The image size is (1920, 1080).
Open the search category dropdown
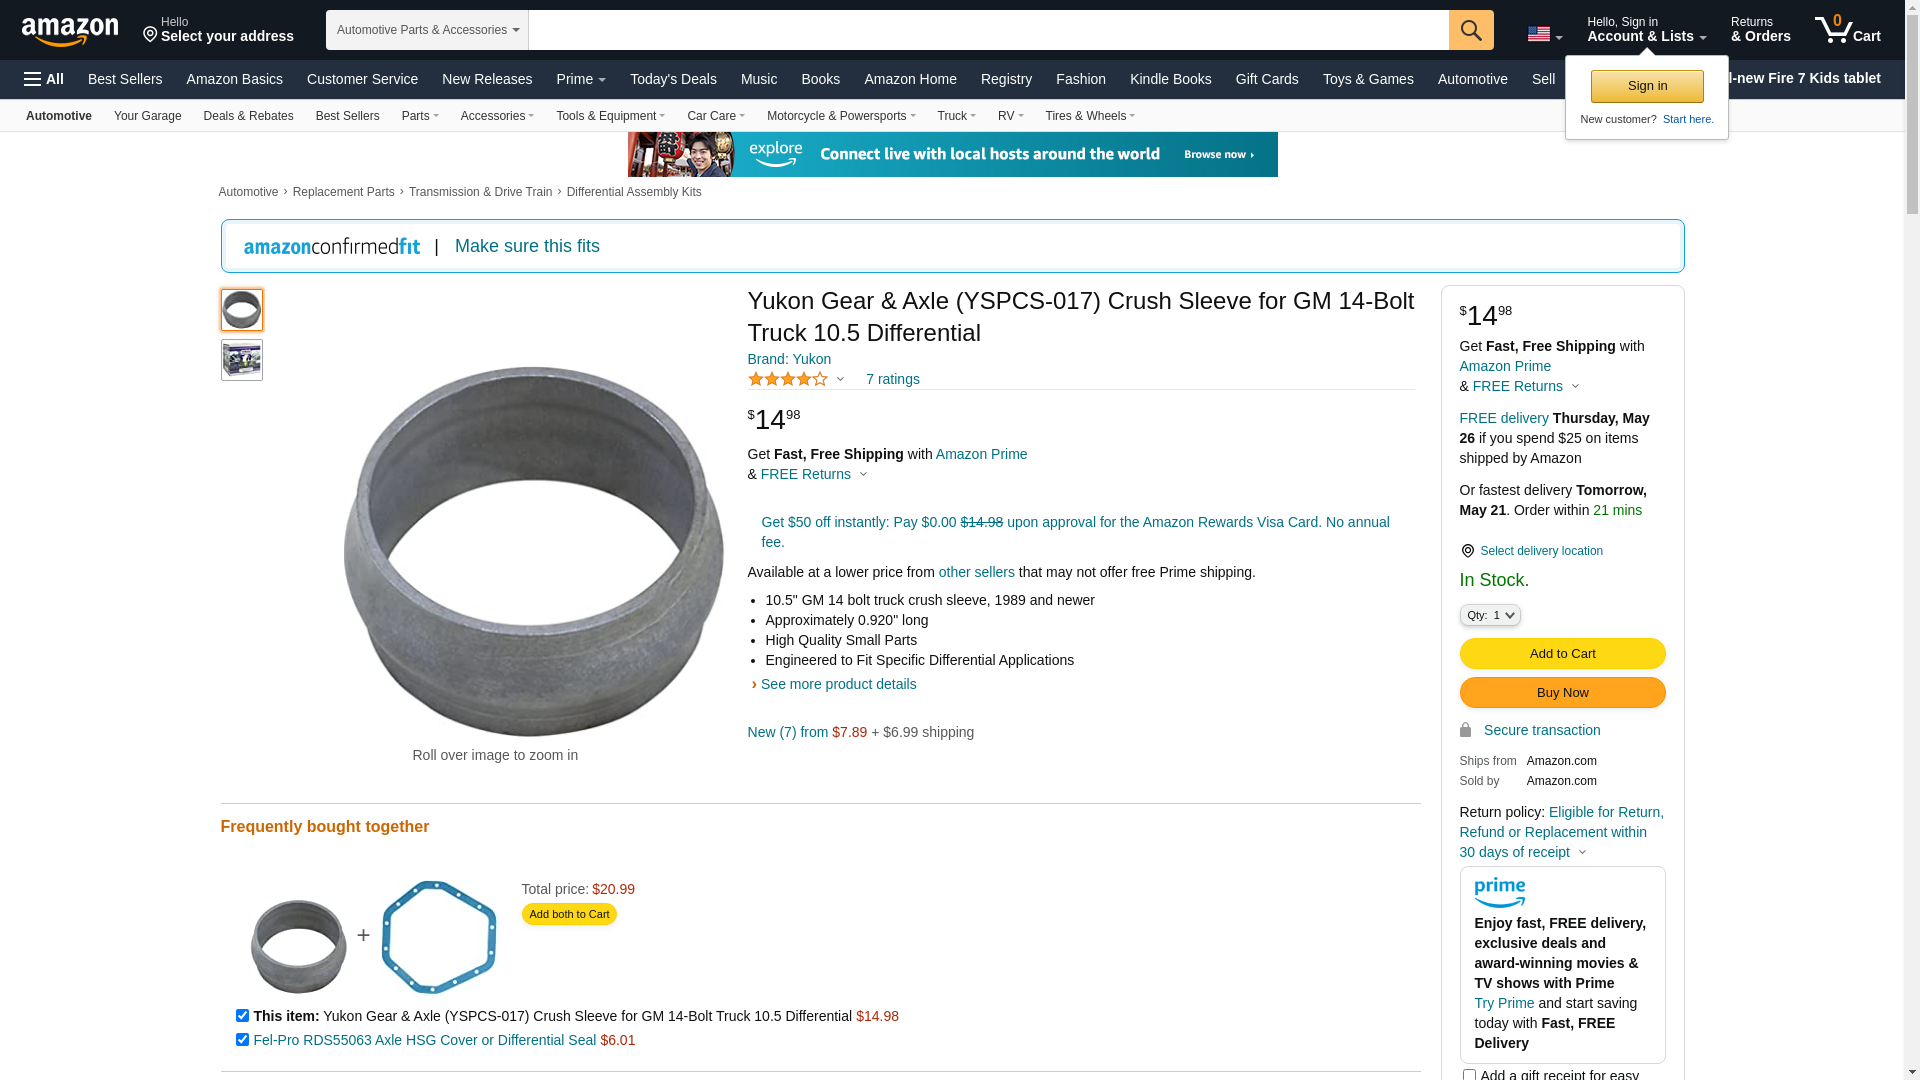(x=427, y=30)
